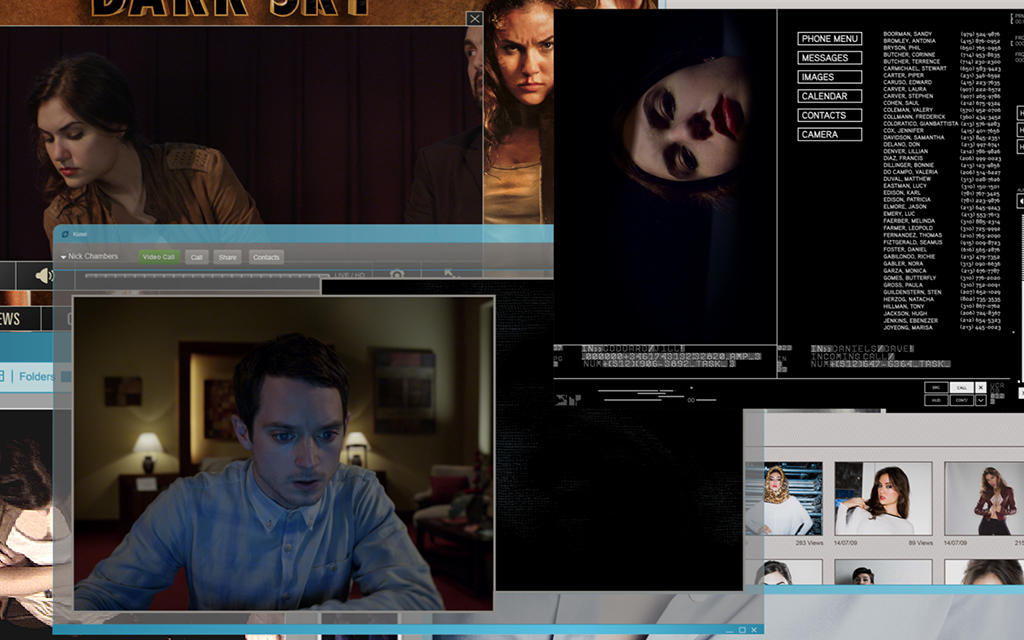Viewport: 1024px width, 640px height.
Task: Click the speaker volume icon
Action: click(43, 275)
